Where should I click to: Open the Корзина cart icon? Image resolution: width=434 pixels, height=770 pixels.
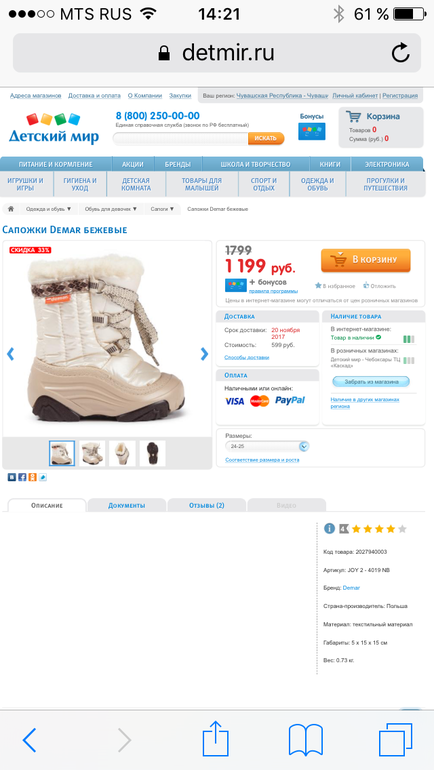(x=353, y=116)
